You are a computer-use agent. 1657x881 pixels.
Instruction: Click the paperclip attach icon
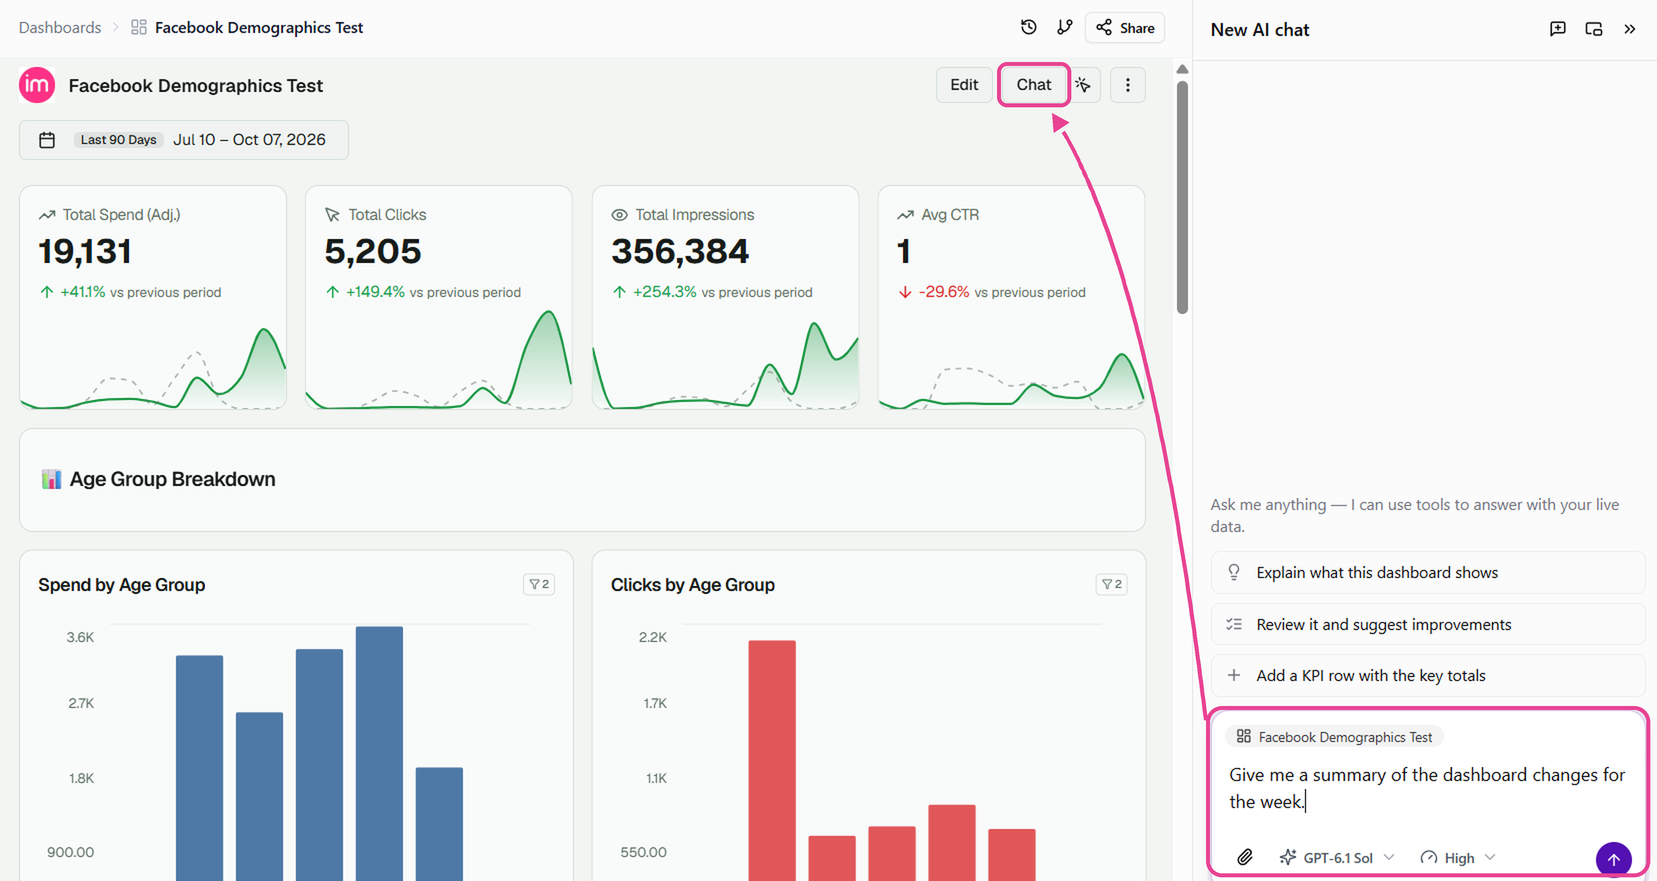point(1245,857)
